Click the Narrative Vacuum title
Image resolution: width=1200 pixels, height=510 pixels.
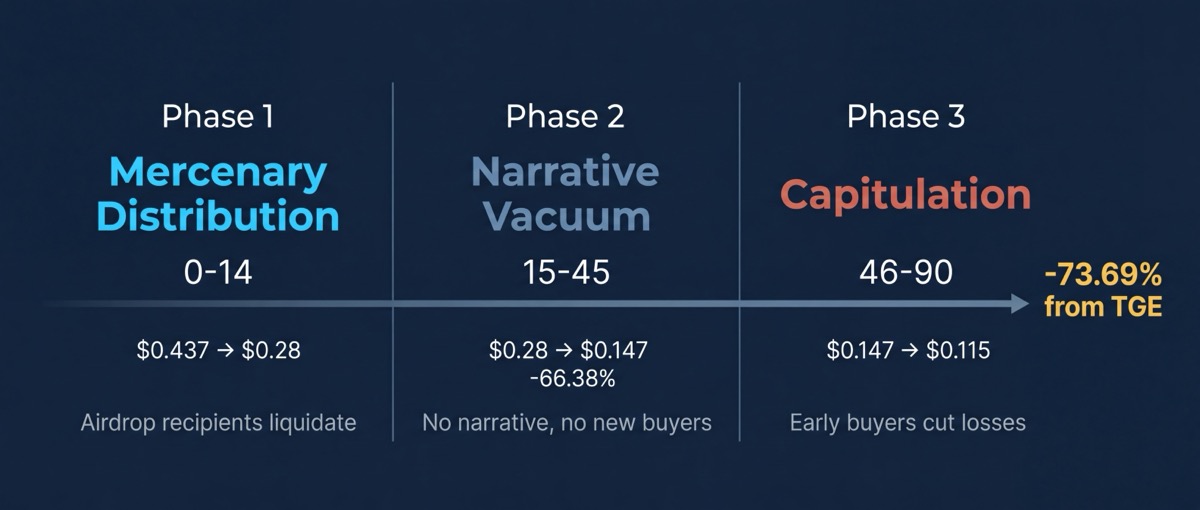[565, 194]
